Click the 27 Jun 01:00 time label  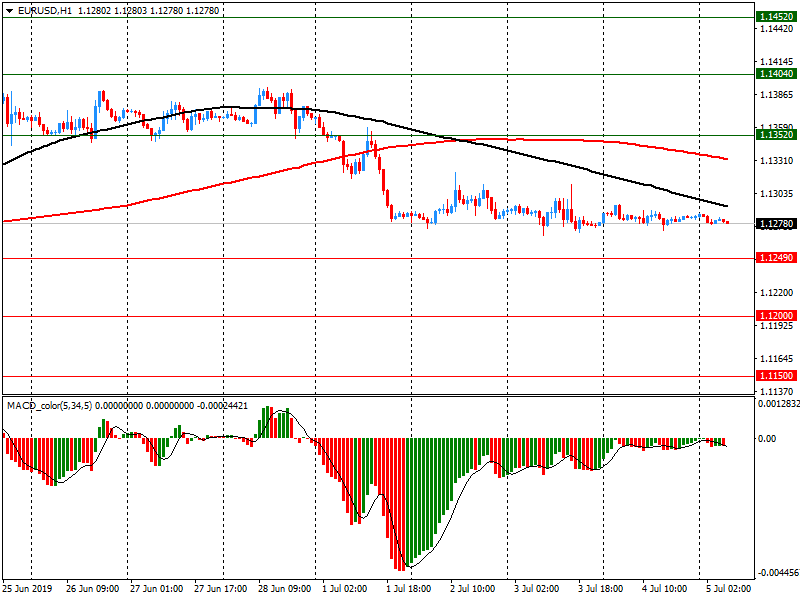pyautogui.click(x=156, y=589)
